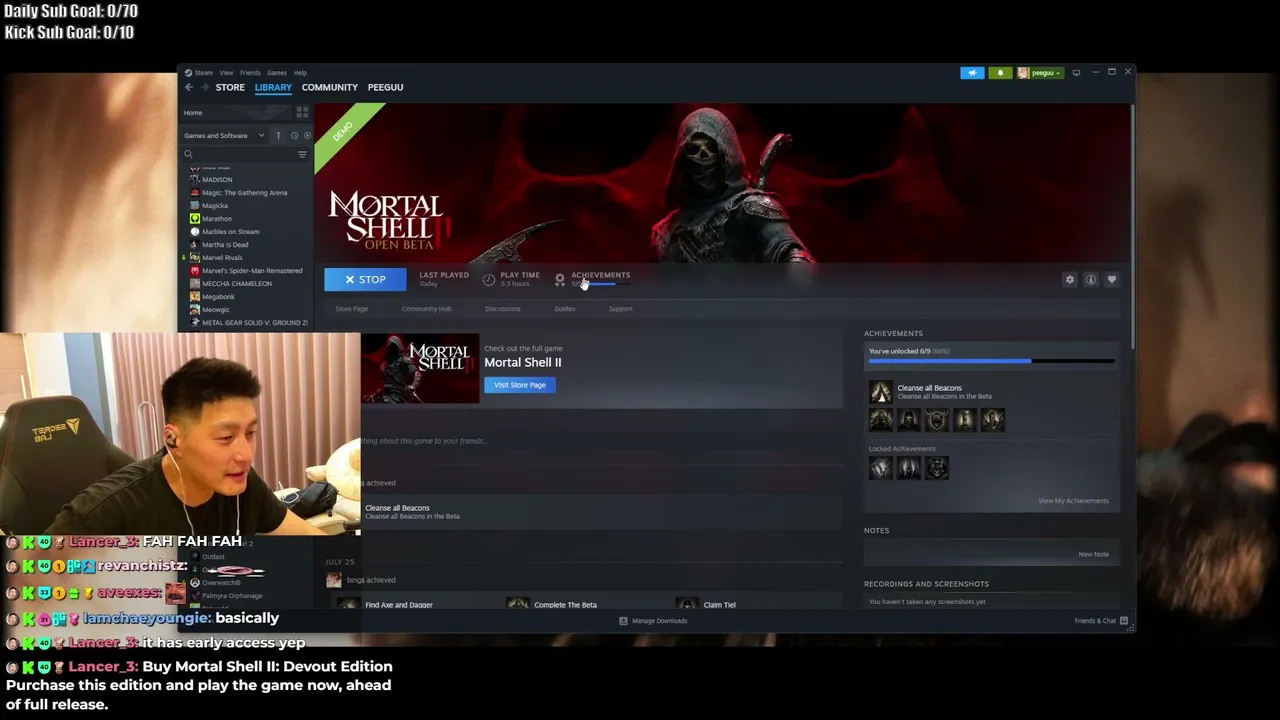
Task: Open the Guides link
Action: pyautogui.click(x=565, y=309)
